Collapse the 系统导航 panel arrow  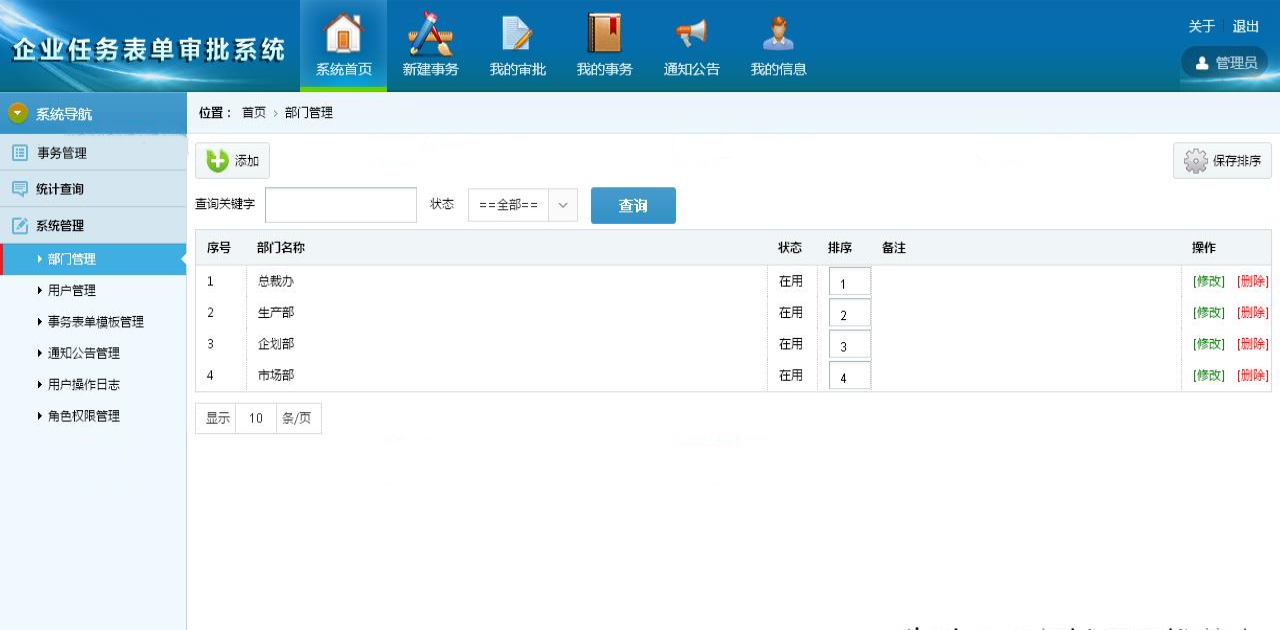point(18,114)
